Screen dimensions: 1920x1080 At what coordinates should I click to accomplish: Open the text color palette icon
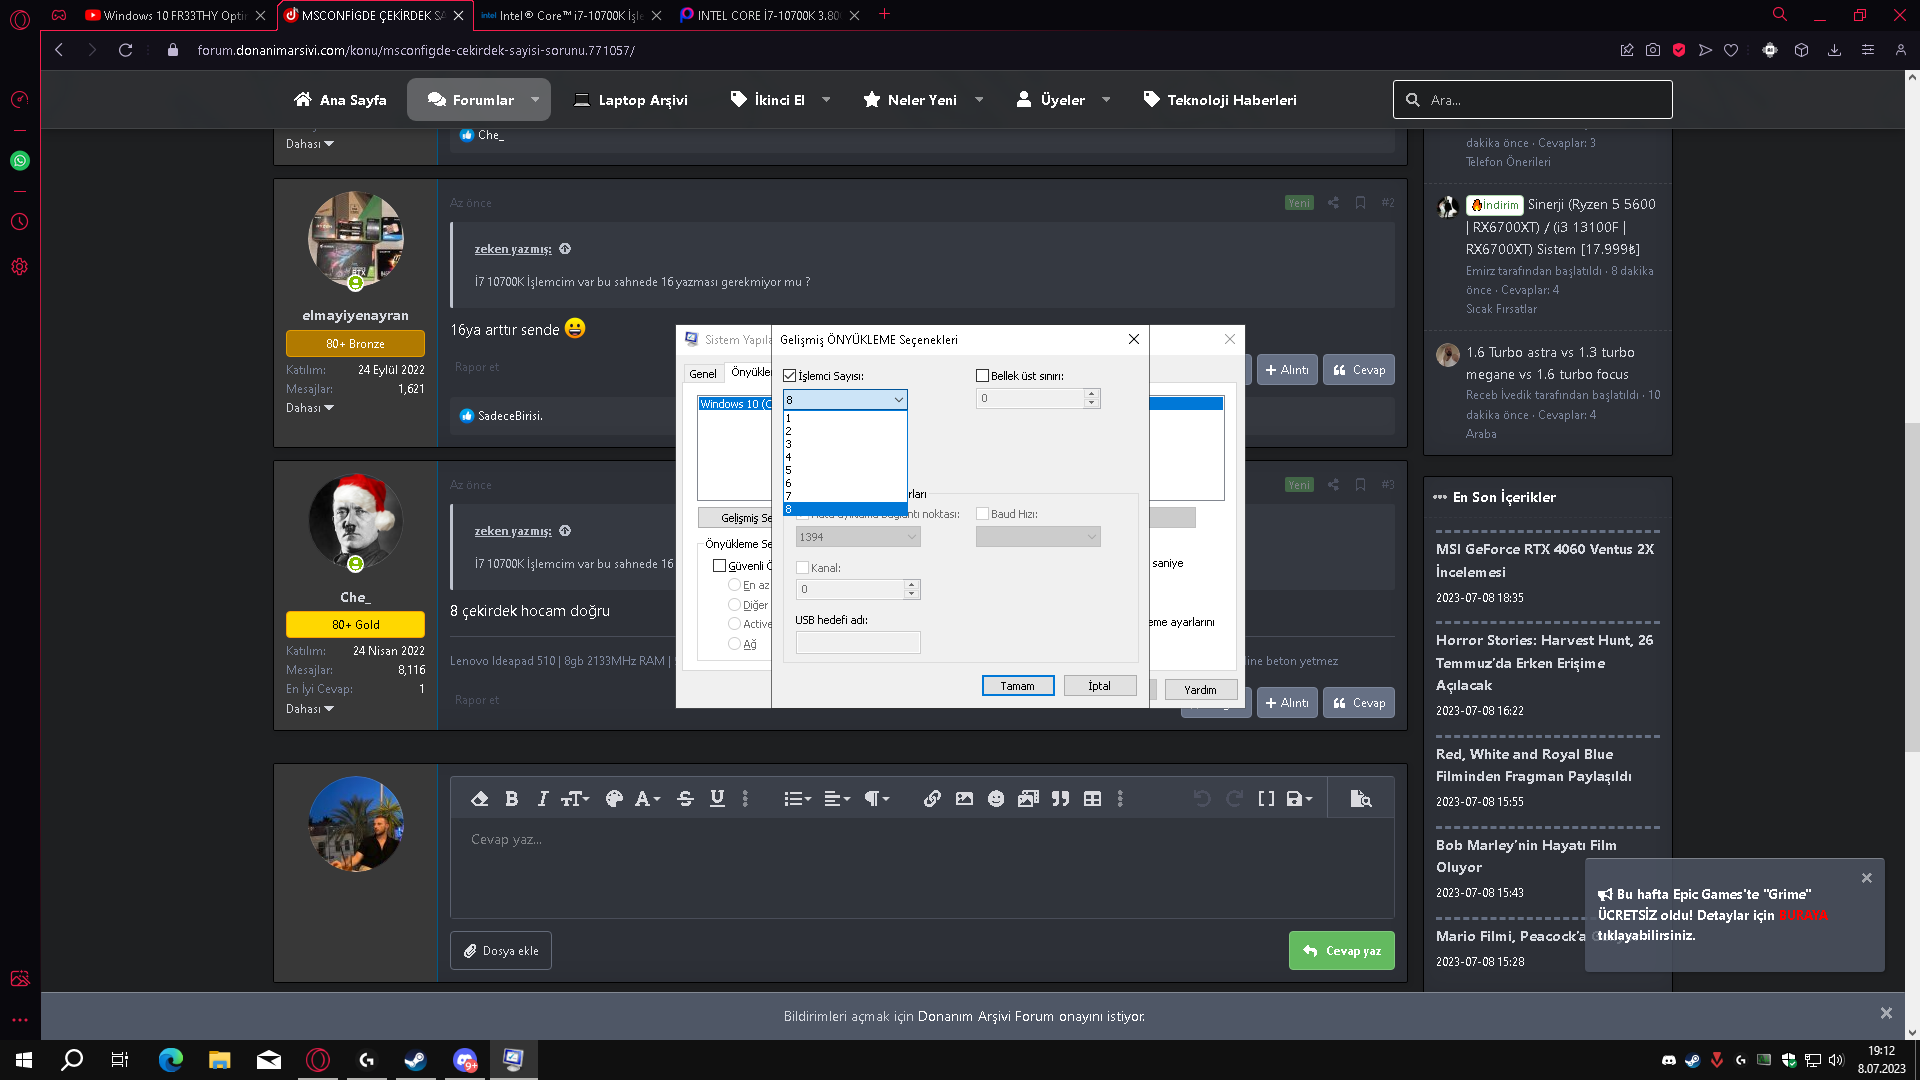pyautogui.click(x=614, y=799)
